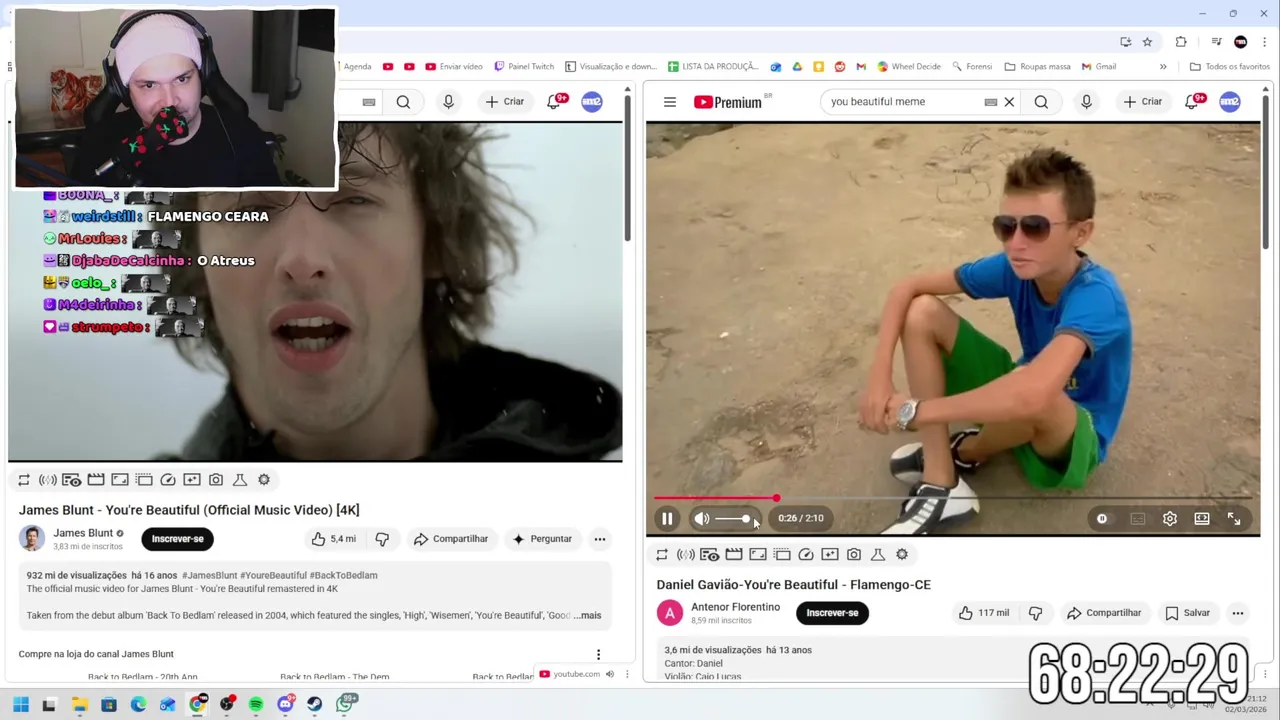Dislike the James Blunt video
This screenshot has height=720, width=1280.
click(382, 539)
